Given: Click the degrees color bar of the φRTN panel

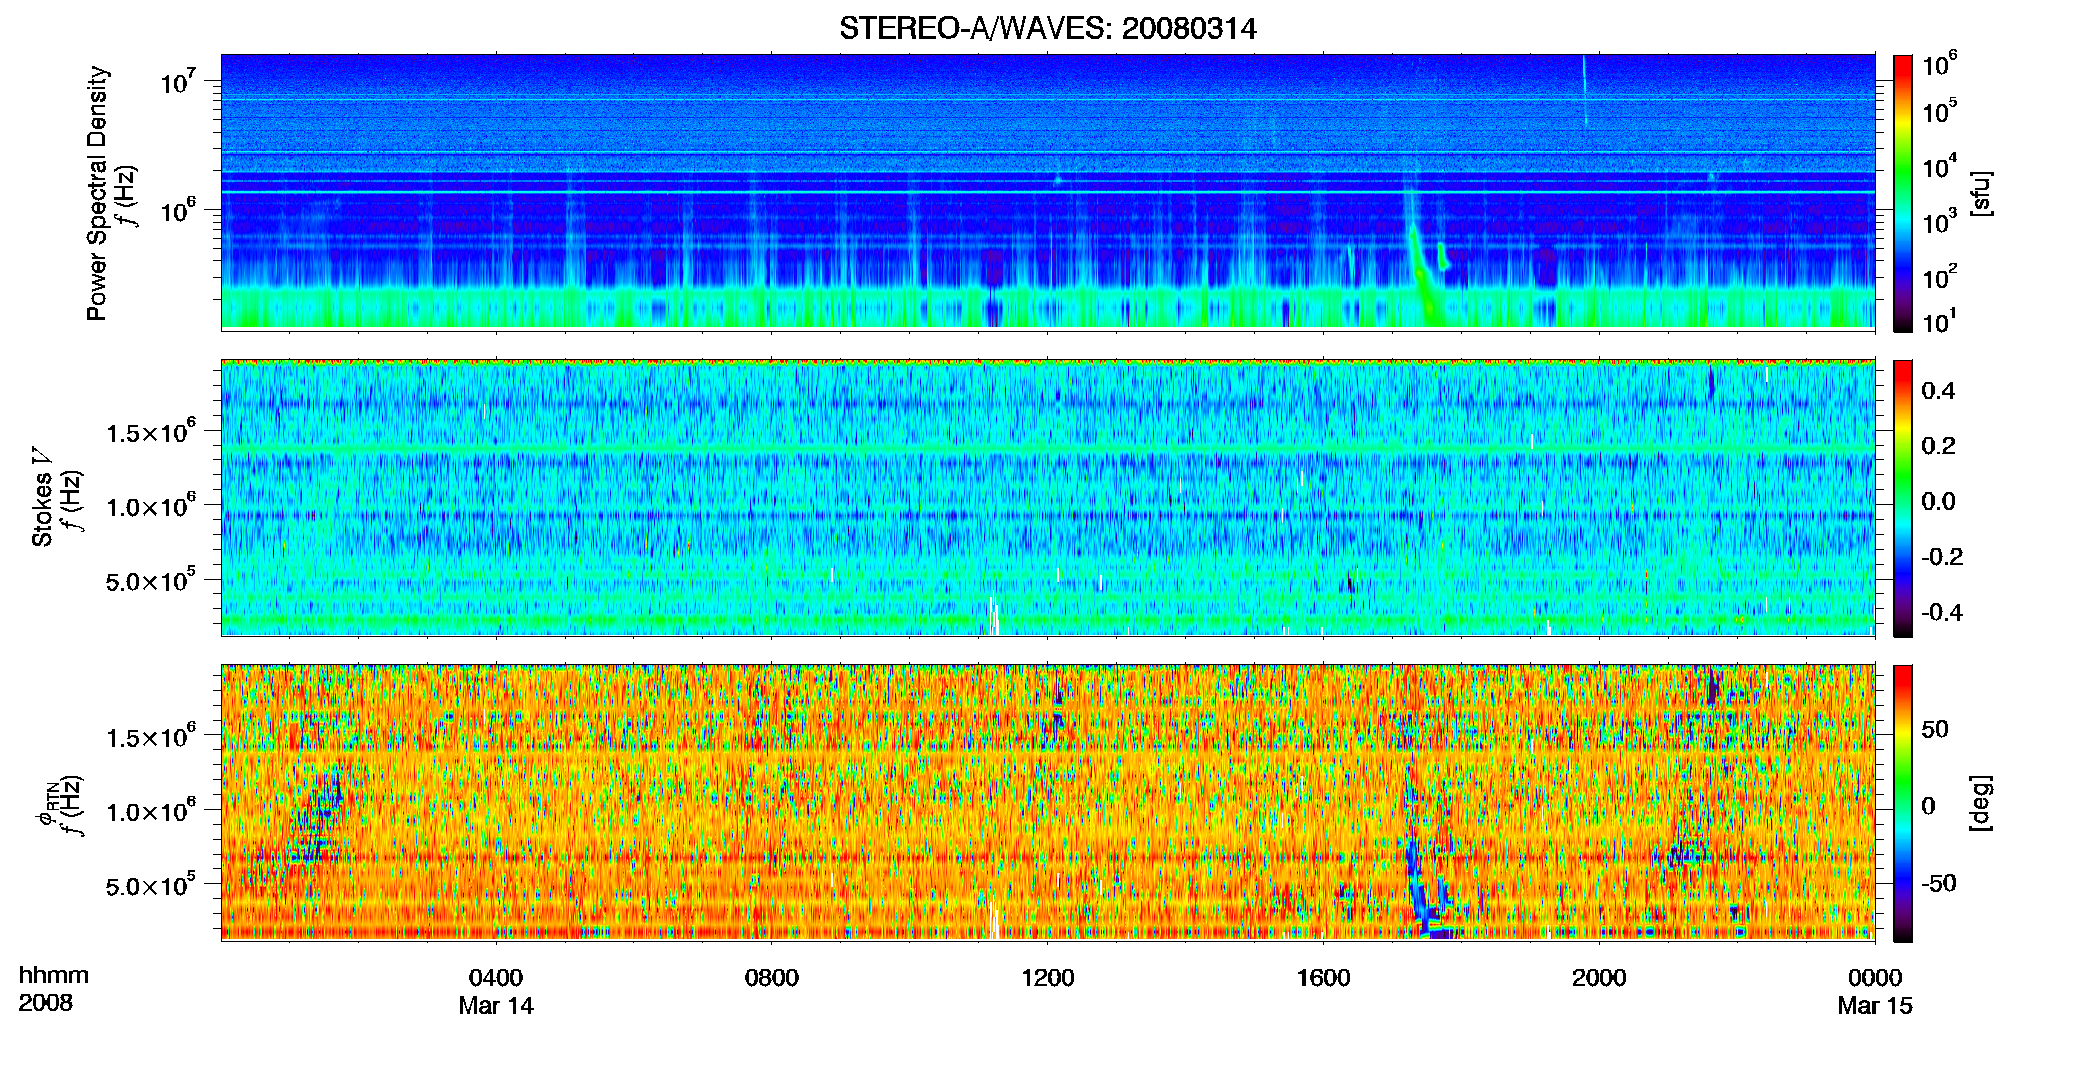Looking at the screenshot, I should click(1903, 803).
